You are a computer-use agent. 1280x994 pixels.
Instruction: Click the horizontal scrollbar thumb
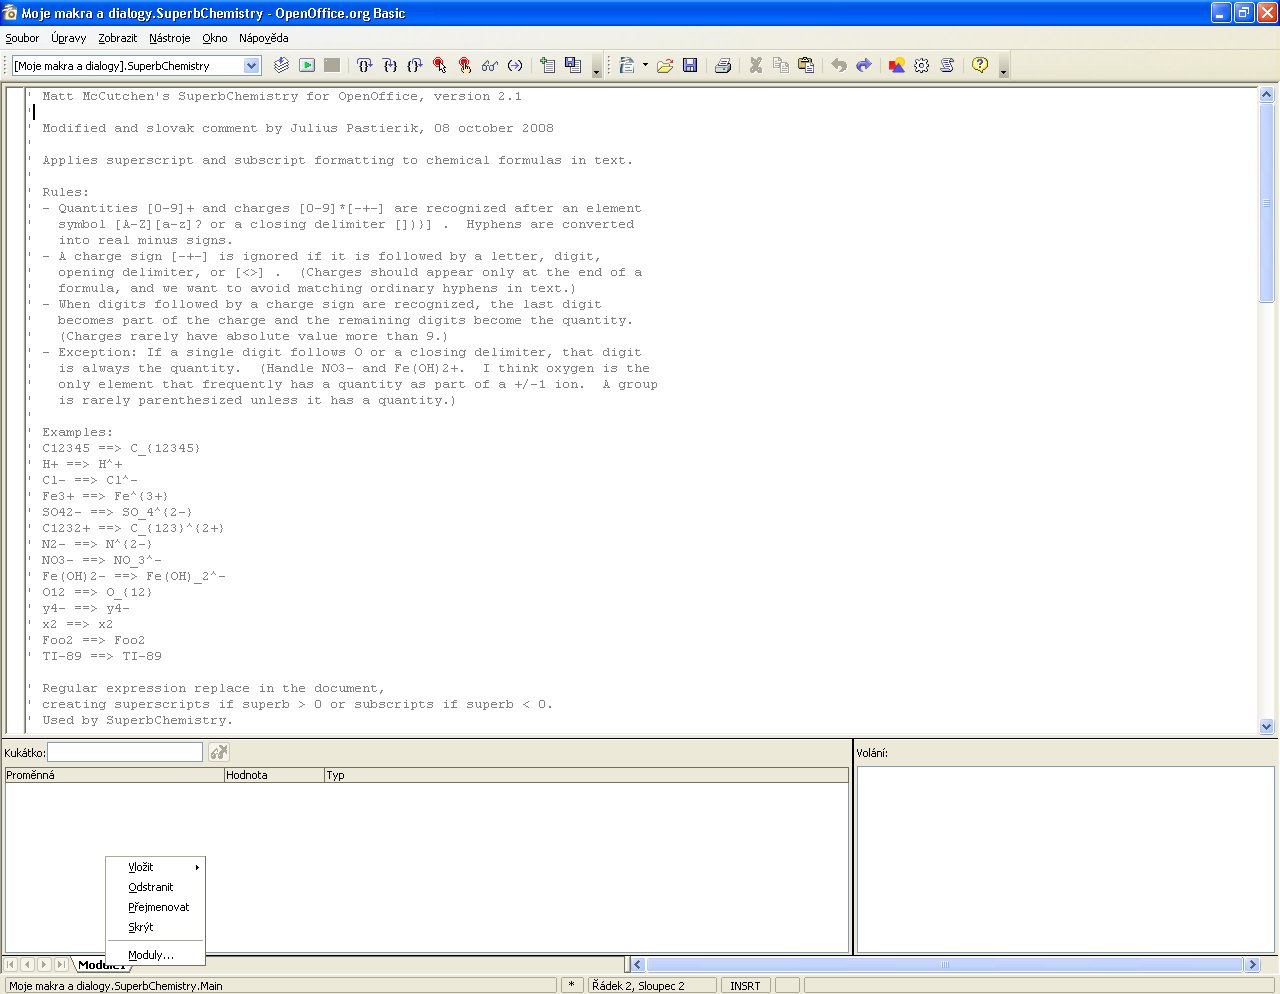945,965
